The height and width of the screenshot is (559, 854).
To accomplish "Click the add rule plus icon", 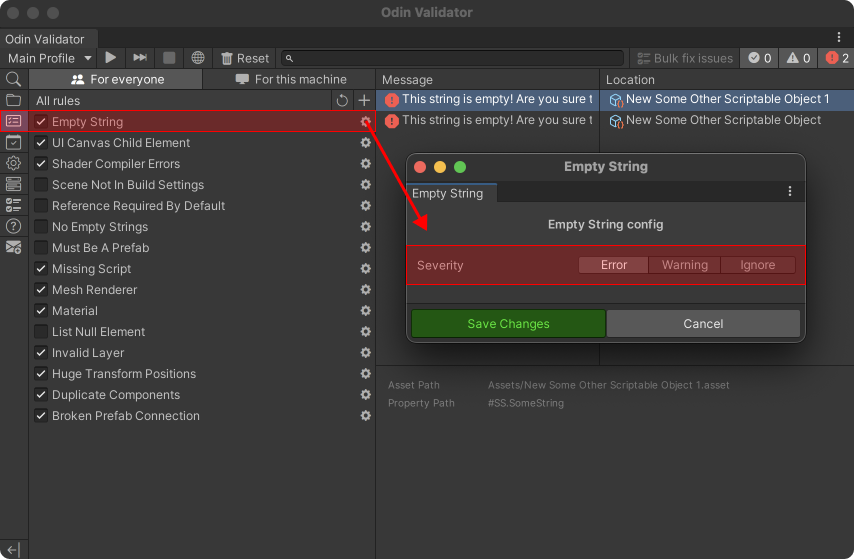I will [x=364, y=100].
